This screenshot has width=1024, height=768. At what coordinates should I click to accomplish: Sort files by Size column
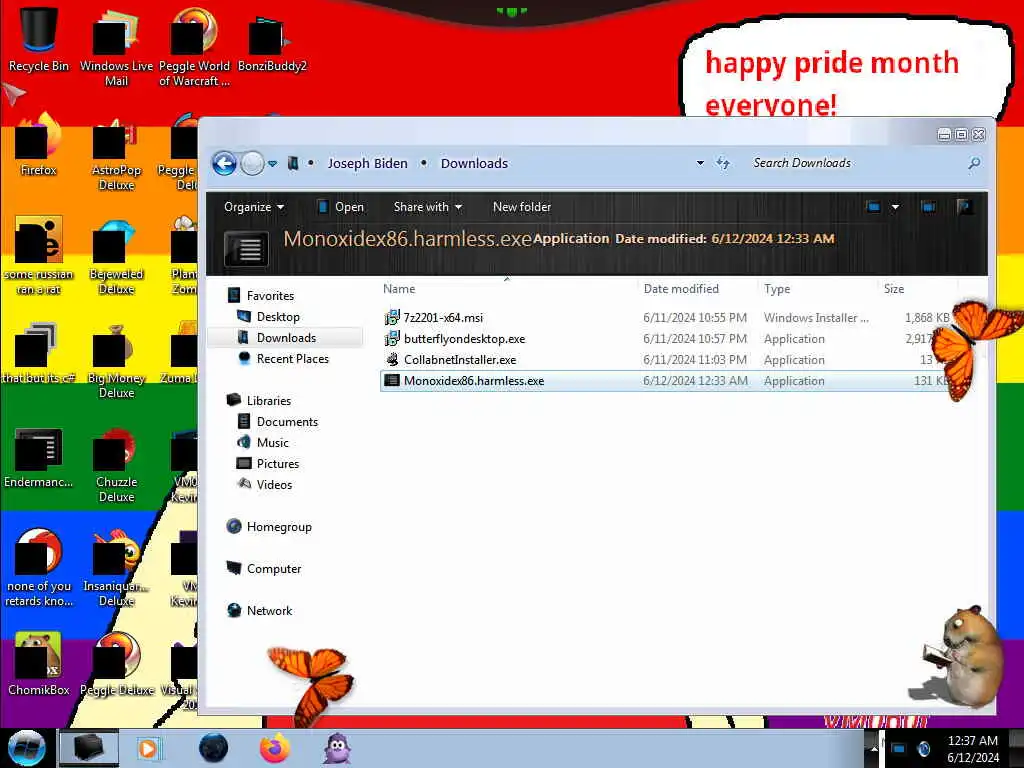pyautogui.click(x=894, y=289)
